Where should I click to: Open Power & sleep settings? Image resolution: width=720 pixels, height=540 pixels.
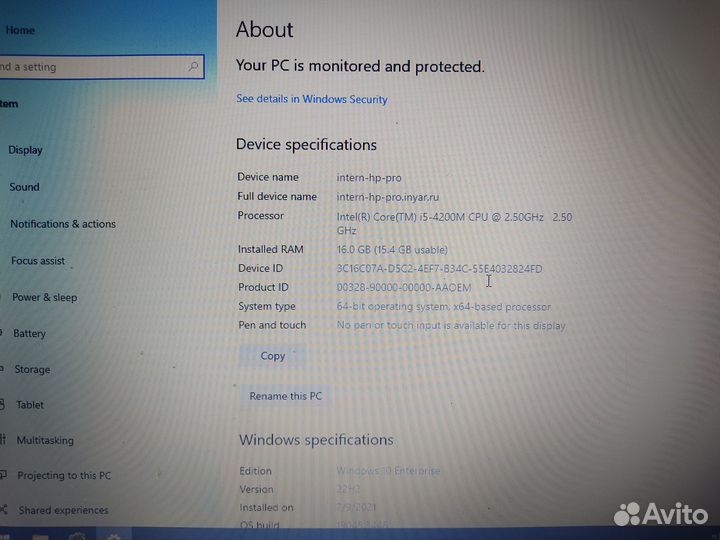click(45, 298)
